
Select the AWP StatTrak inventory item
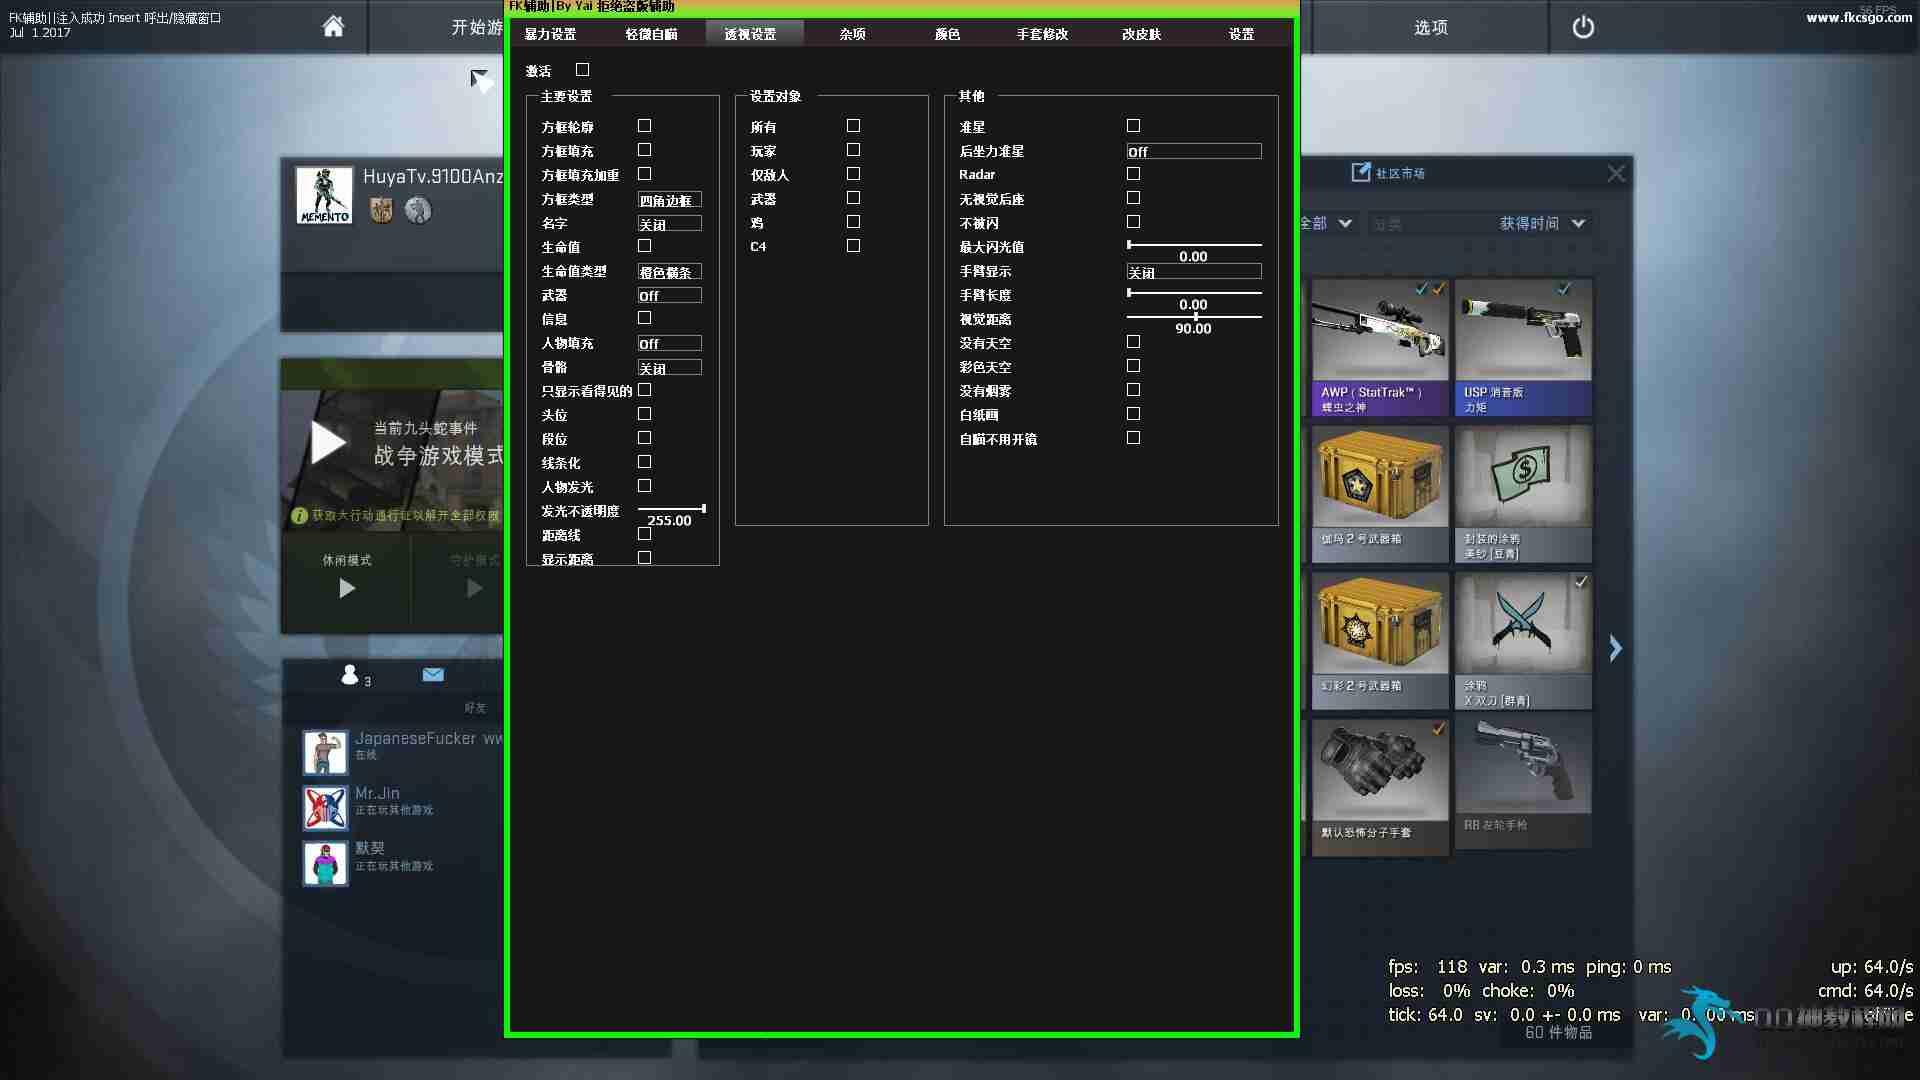[x=1380, y=348]
